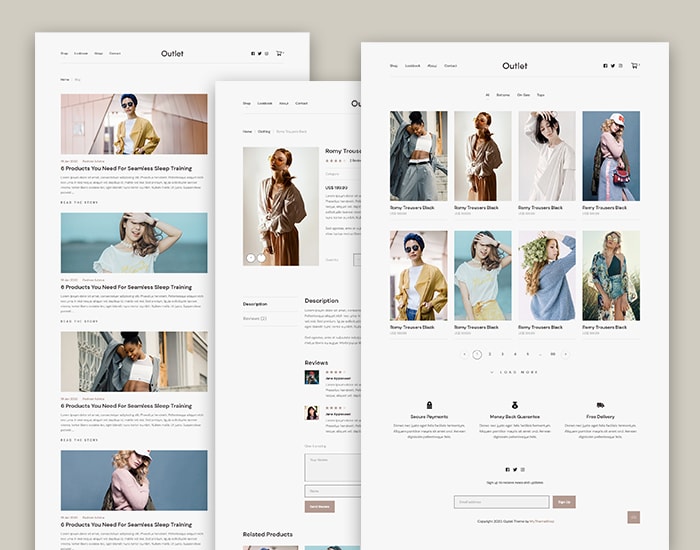The width and height of the screenshot is (700, 550).
Task: Open Contact menu on the shop grid page
Action: (x=450, y=66)
